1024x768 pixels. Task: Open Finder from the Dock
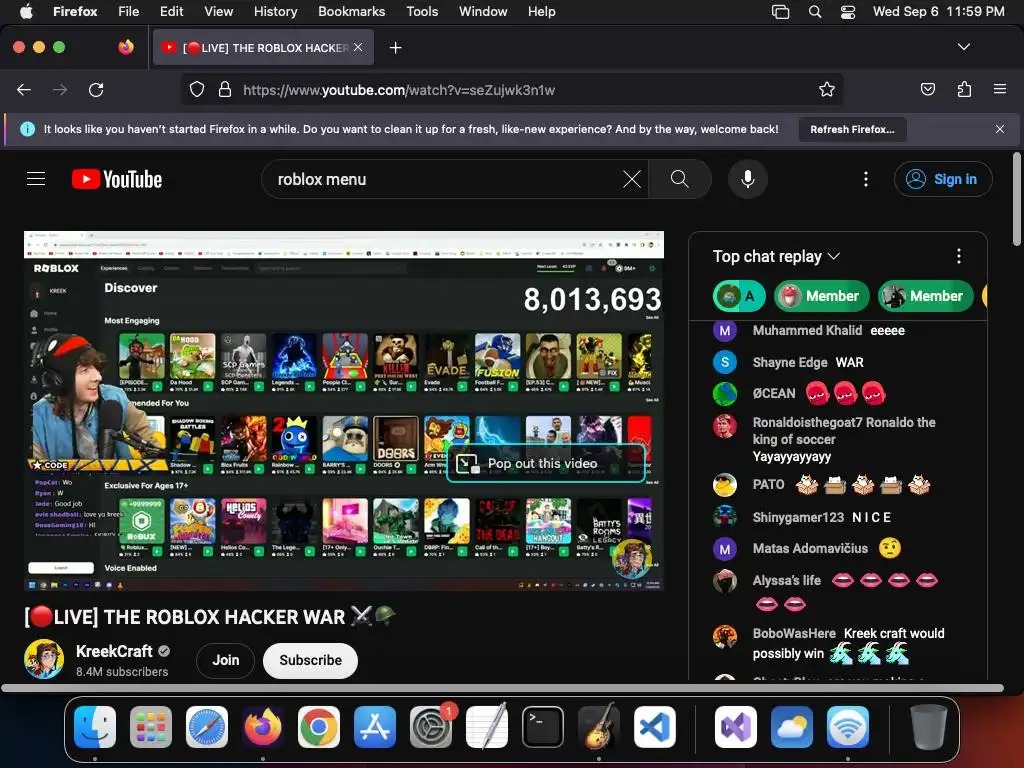[x=95, y=727]
